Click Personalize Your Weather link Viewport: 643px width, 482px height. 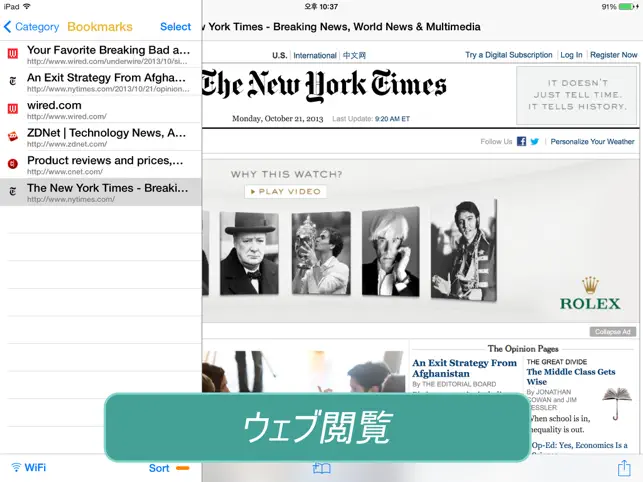click(592, 142)
